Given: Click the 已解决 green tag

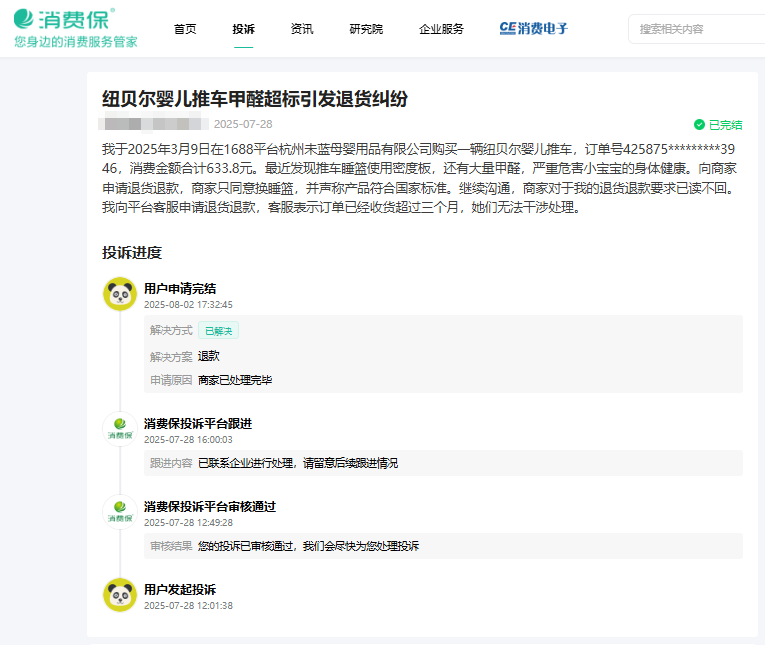Looking at the screenshot, I should pyautogui.click(x=219, y=331).
